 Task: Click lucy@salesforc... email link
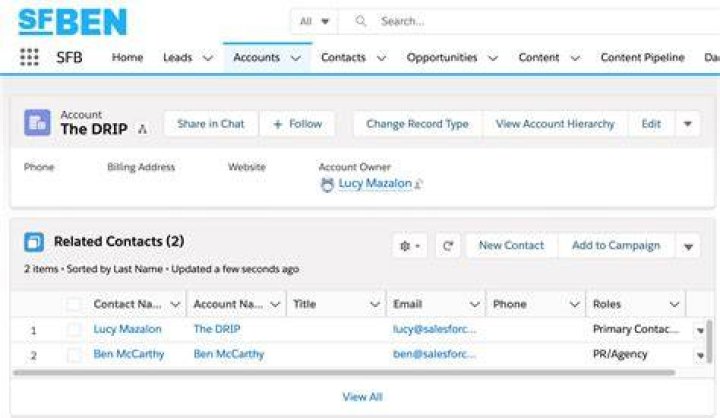434,329
